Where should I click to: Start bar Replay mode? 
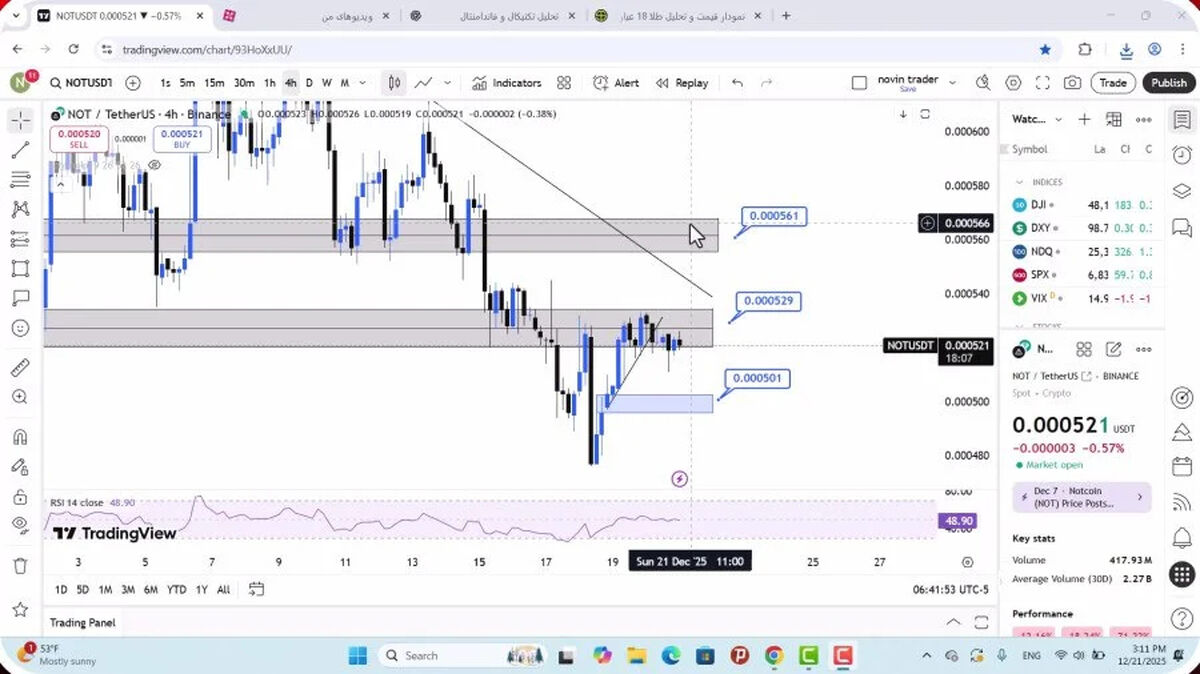tap(682, 83)
